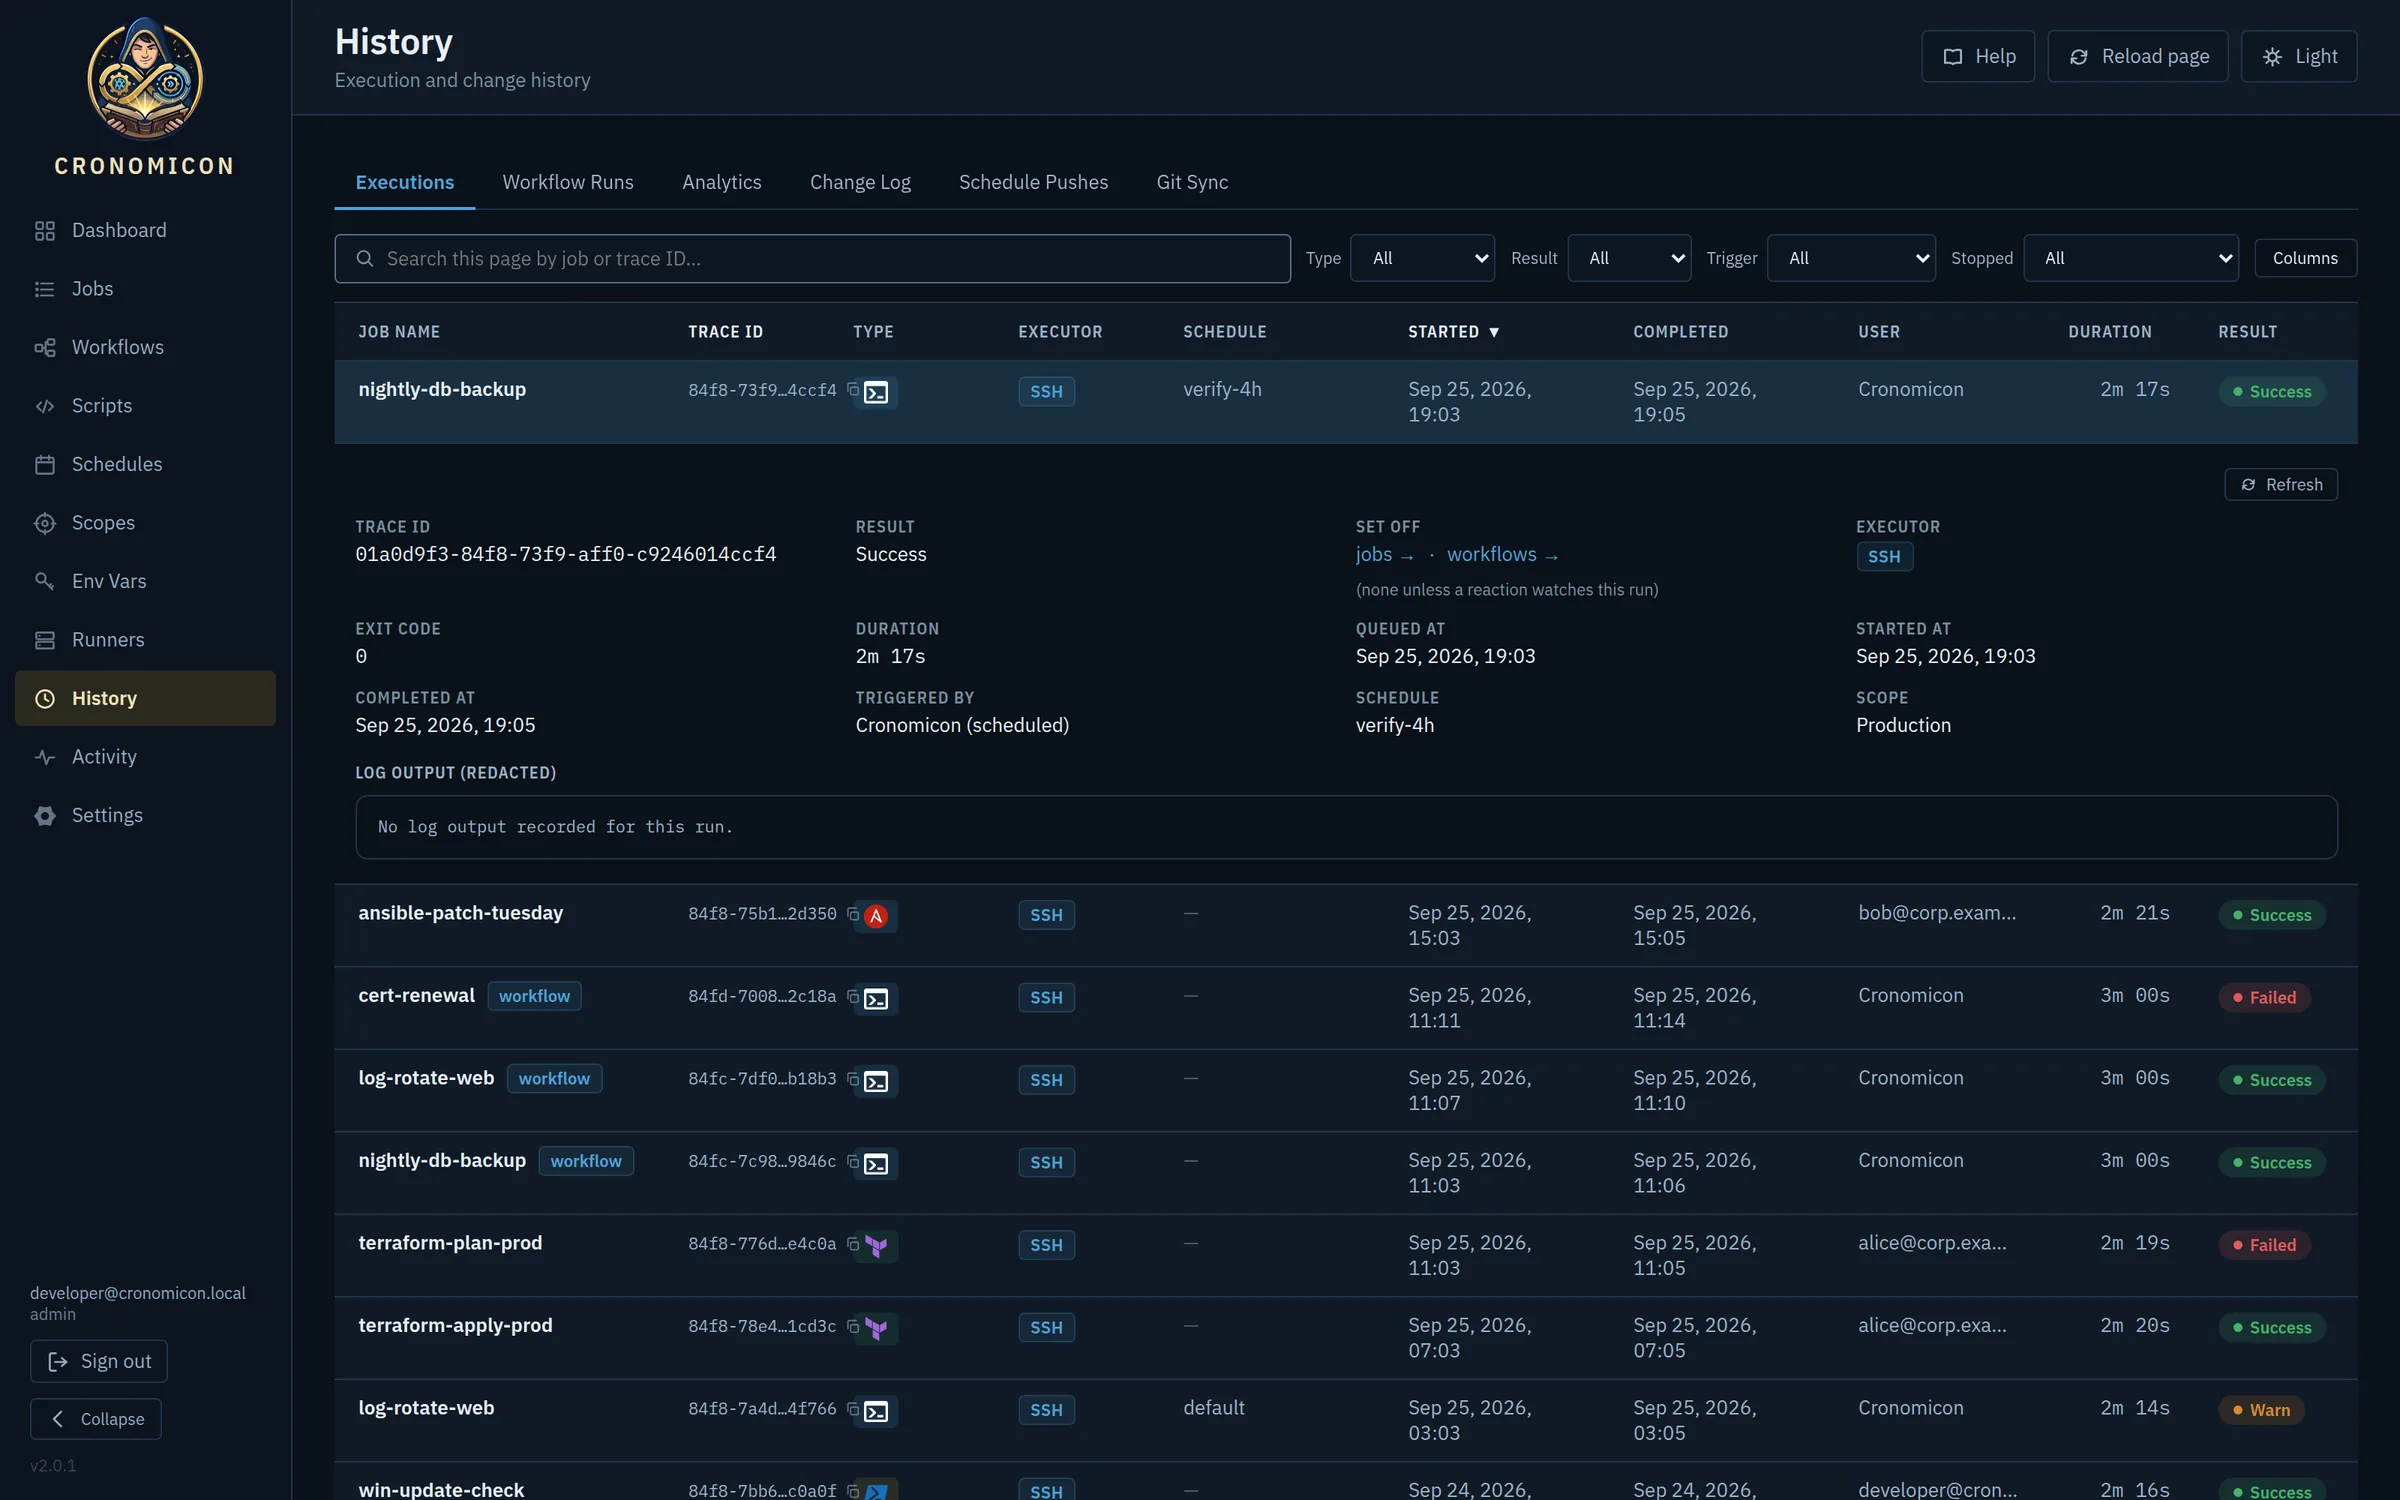Click workflow badge on cert-renewal row
2400x1500 pixels.
(x=534, y=996)
